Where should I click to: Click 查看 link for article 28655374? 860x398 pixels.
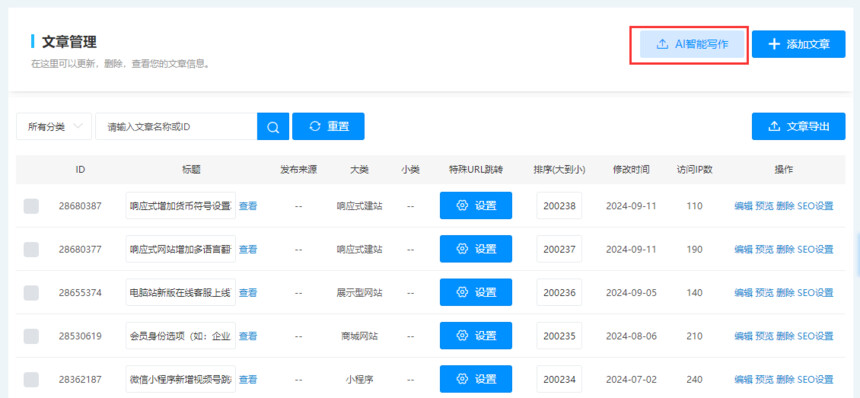(248, 293)
